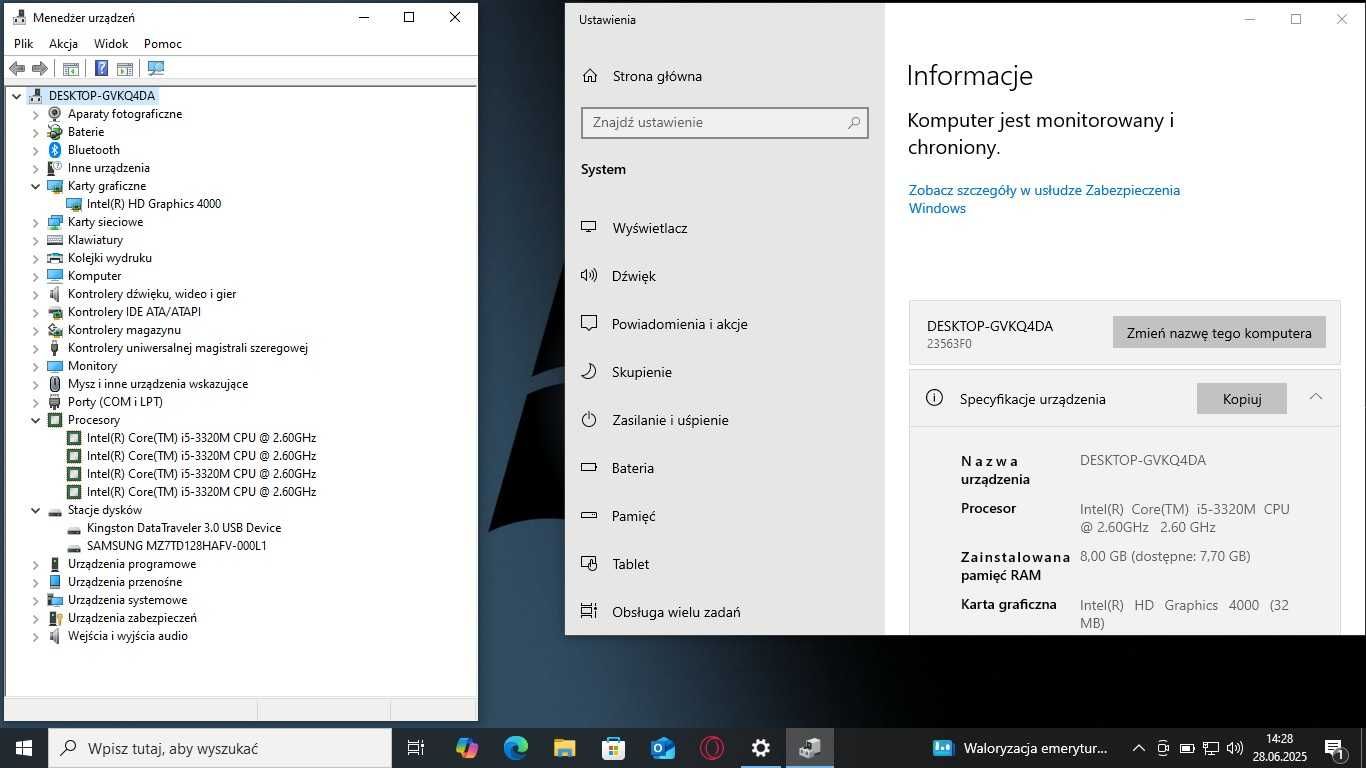Collapse the Specyfikacje urządzenia section chevron
This screenshot has height=768, width=1366.
pos(1316,398)
